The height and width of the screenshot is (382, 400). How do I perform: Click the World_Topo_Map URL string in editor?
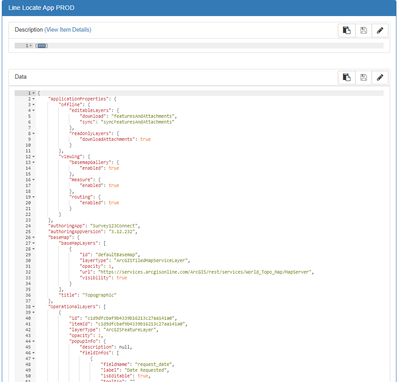[205, 272]
